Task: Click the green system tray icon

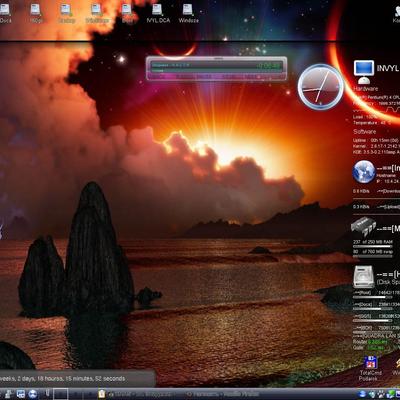Action: 391,394
